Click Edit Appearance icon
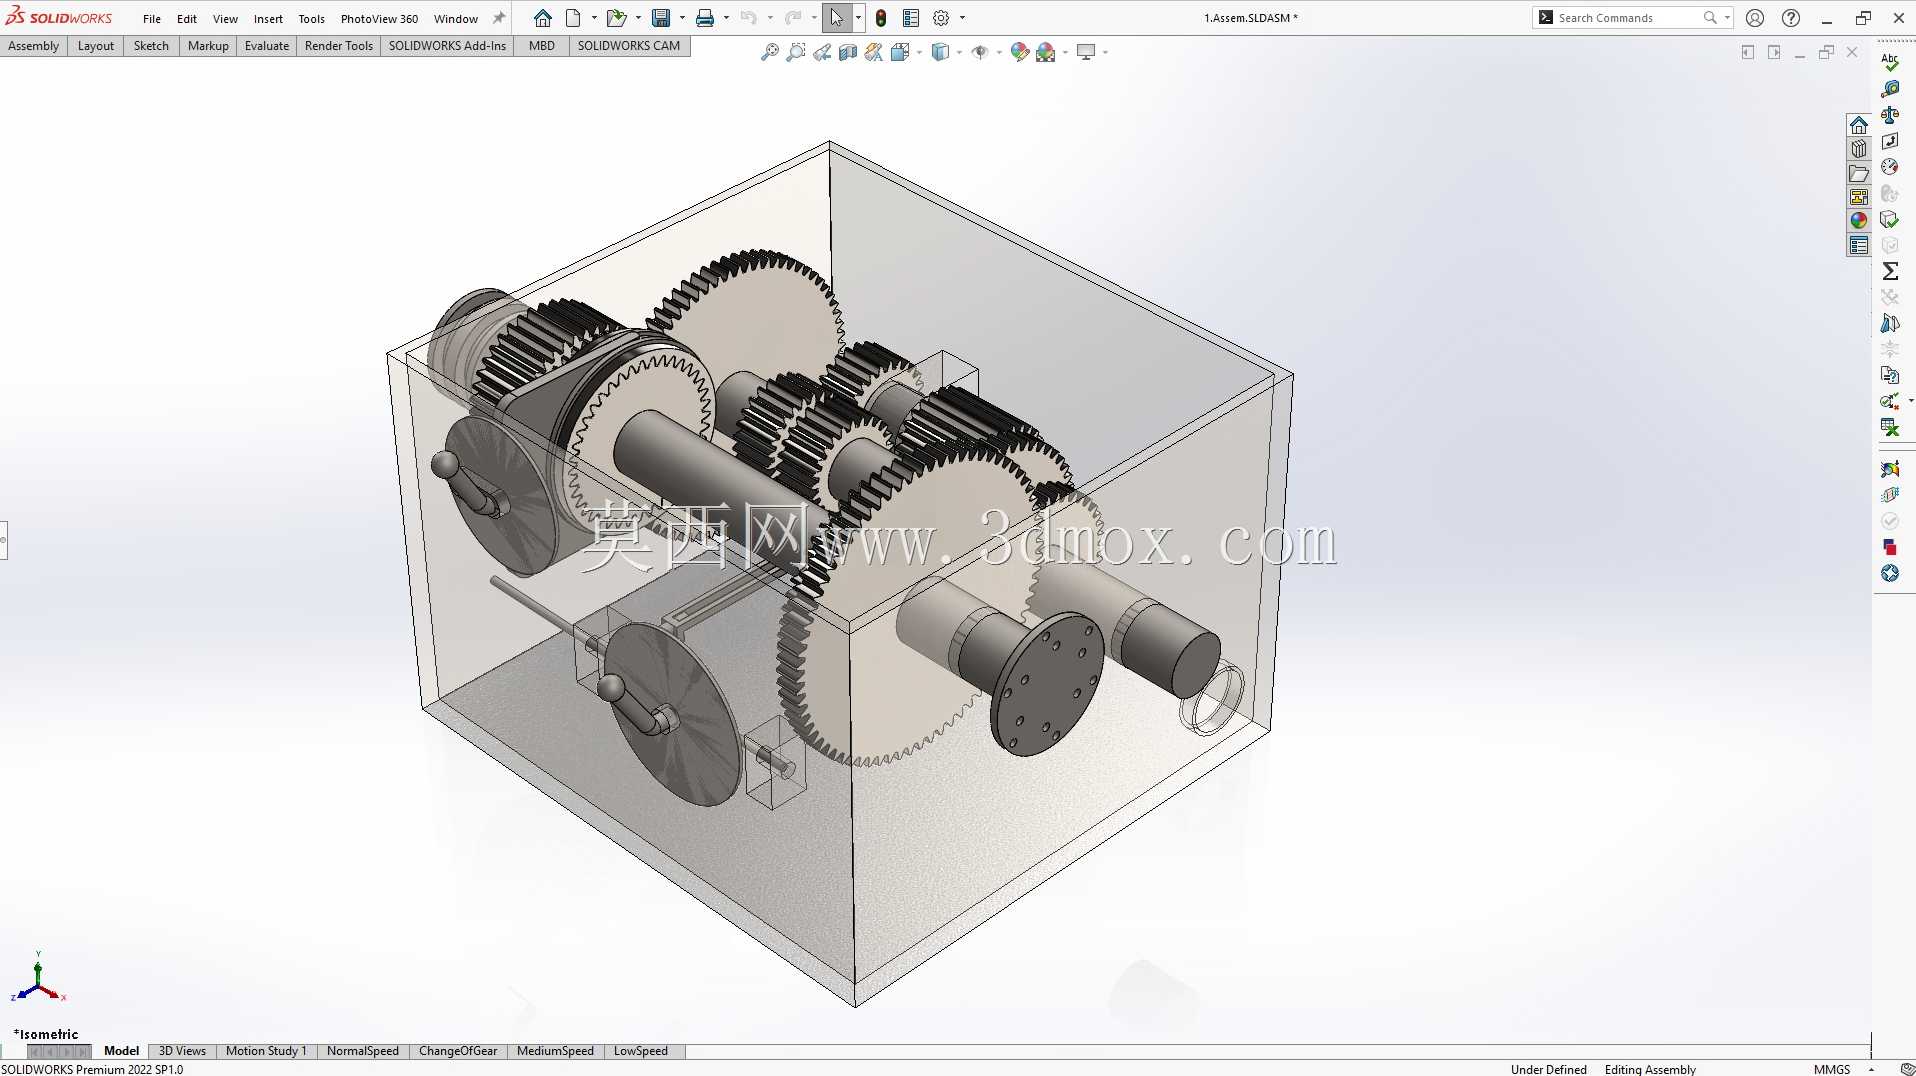This screenshot has width=1916, height=1076. point(1020,52)
